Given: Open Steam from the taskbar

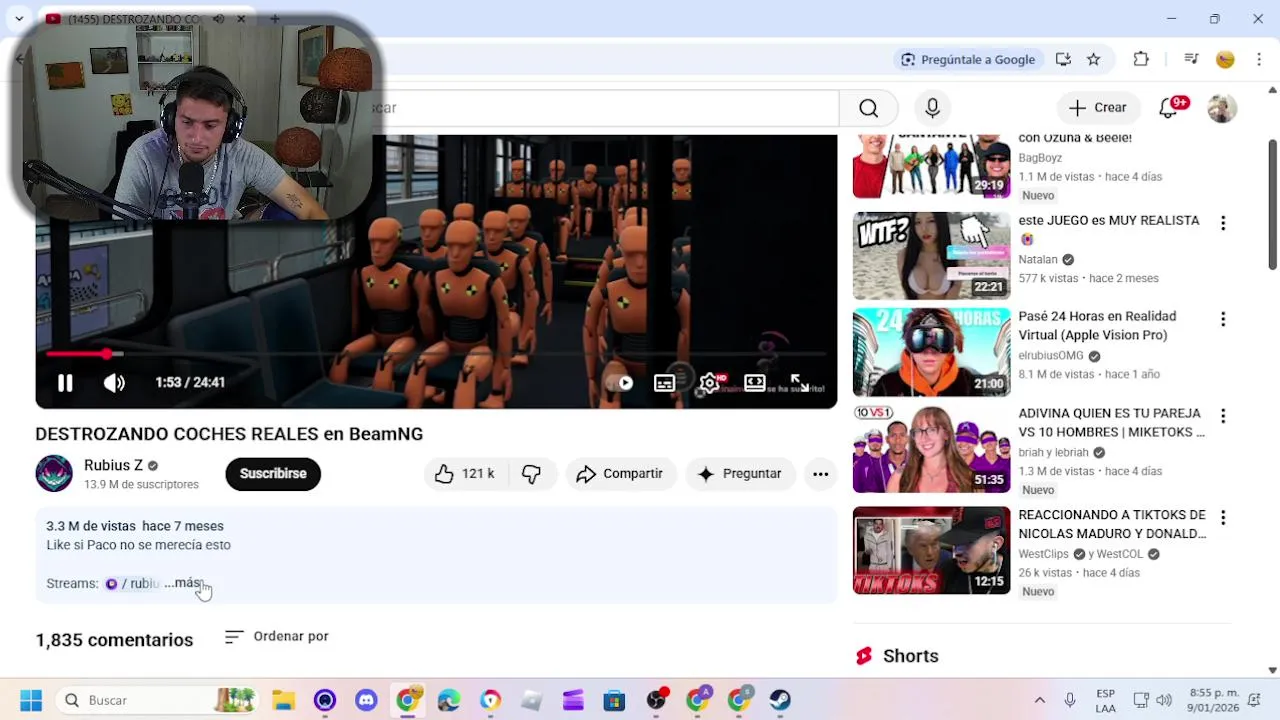Looking at the screenshot, I should 780,700.
